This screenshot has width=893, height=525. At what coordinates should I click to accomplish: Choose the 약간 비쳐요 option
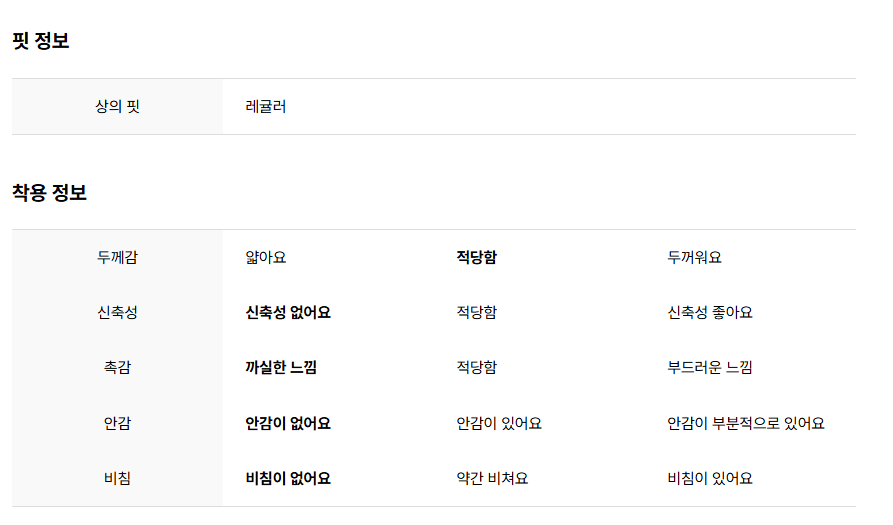click(492, 479)
